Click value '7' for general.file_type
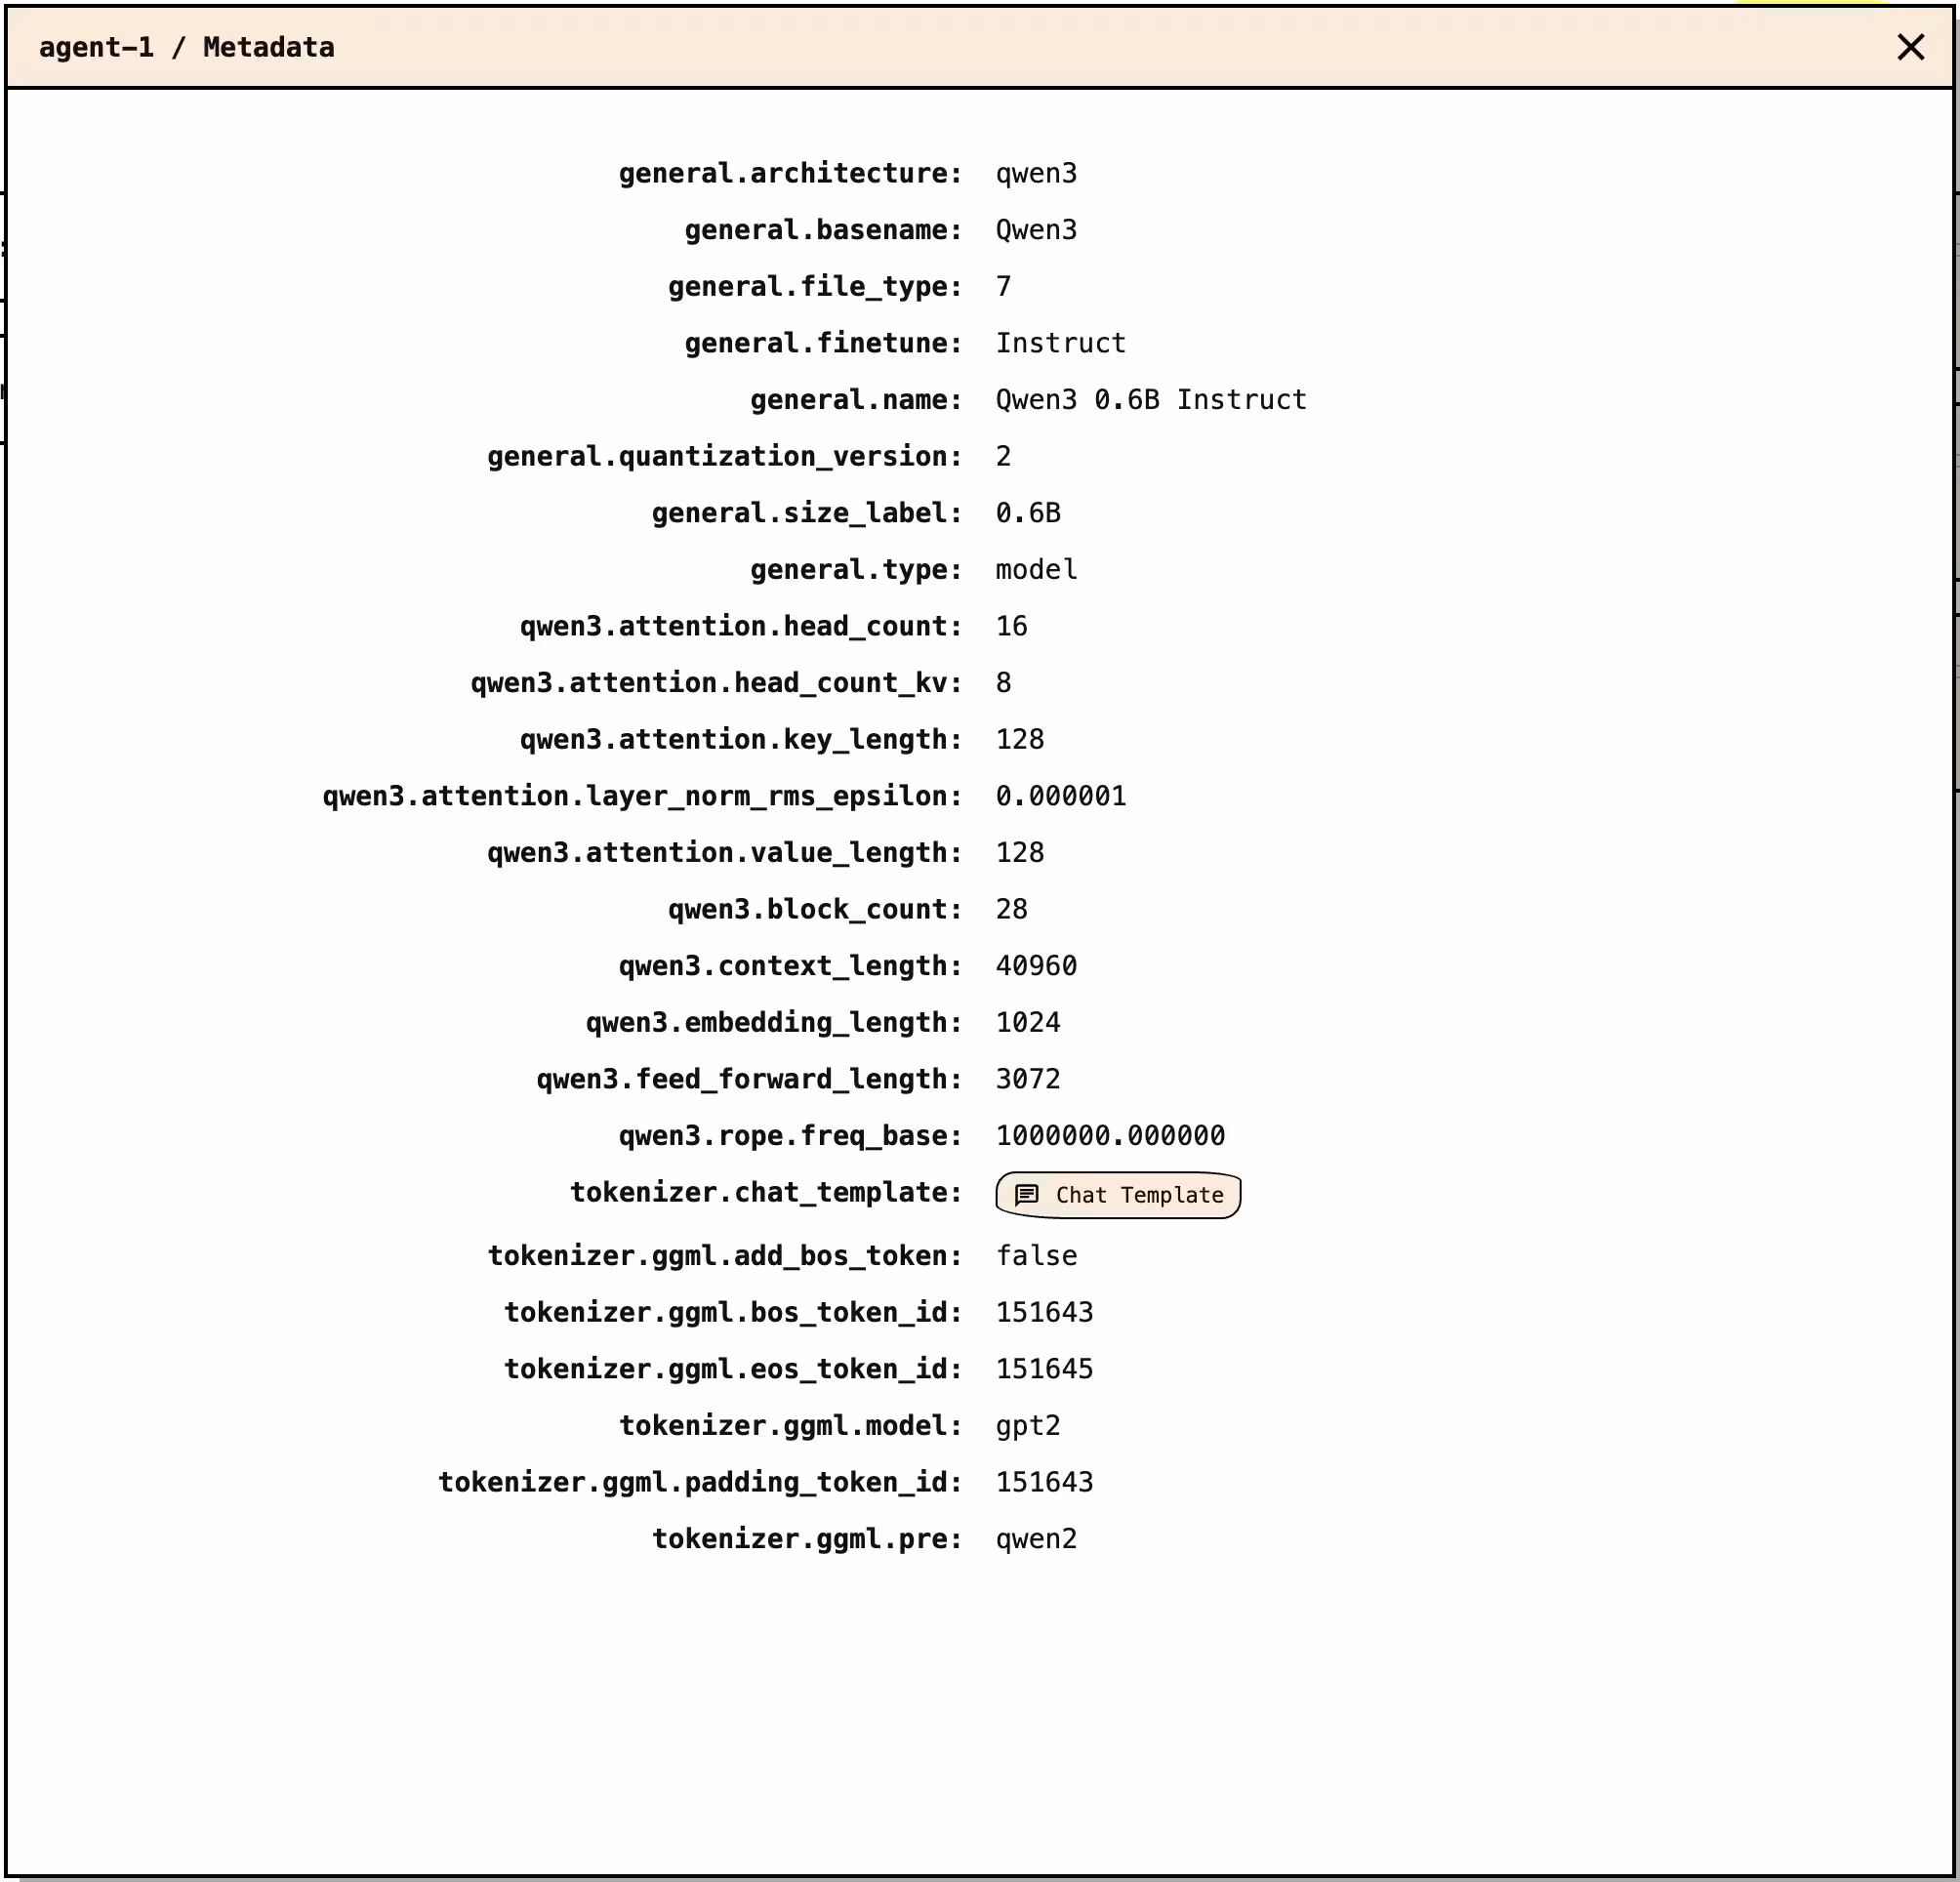 point(1004,287)
